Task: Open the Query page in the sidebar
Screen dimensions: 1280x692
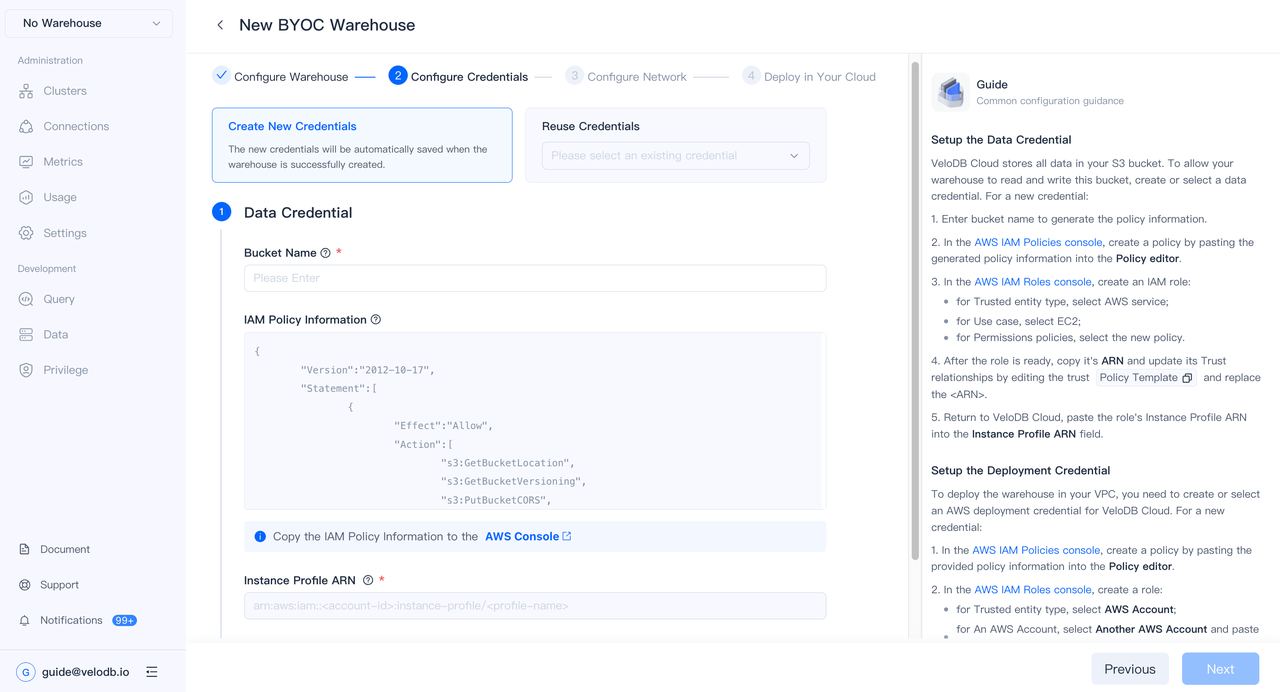Action: [58, 299]
